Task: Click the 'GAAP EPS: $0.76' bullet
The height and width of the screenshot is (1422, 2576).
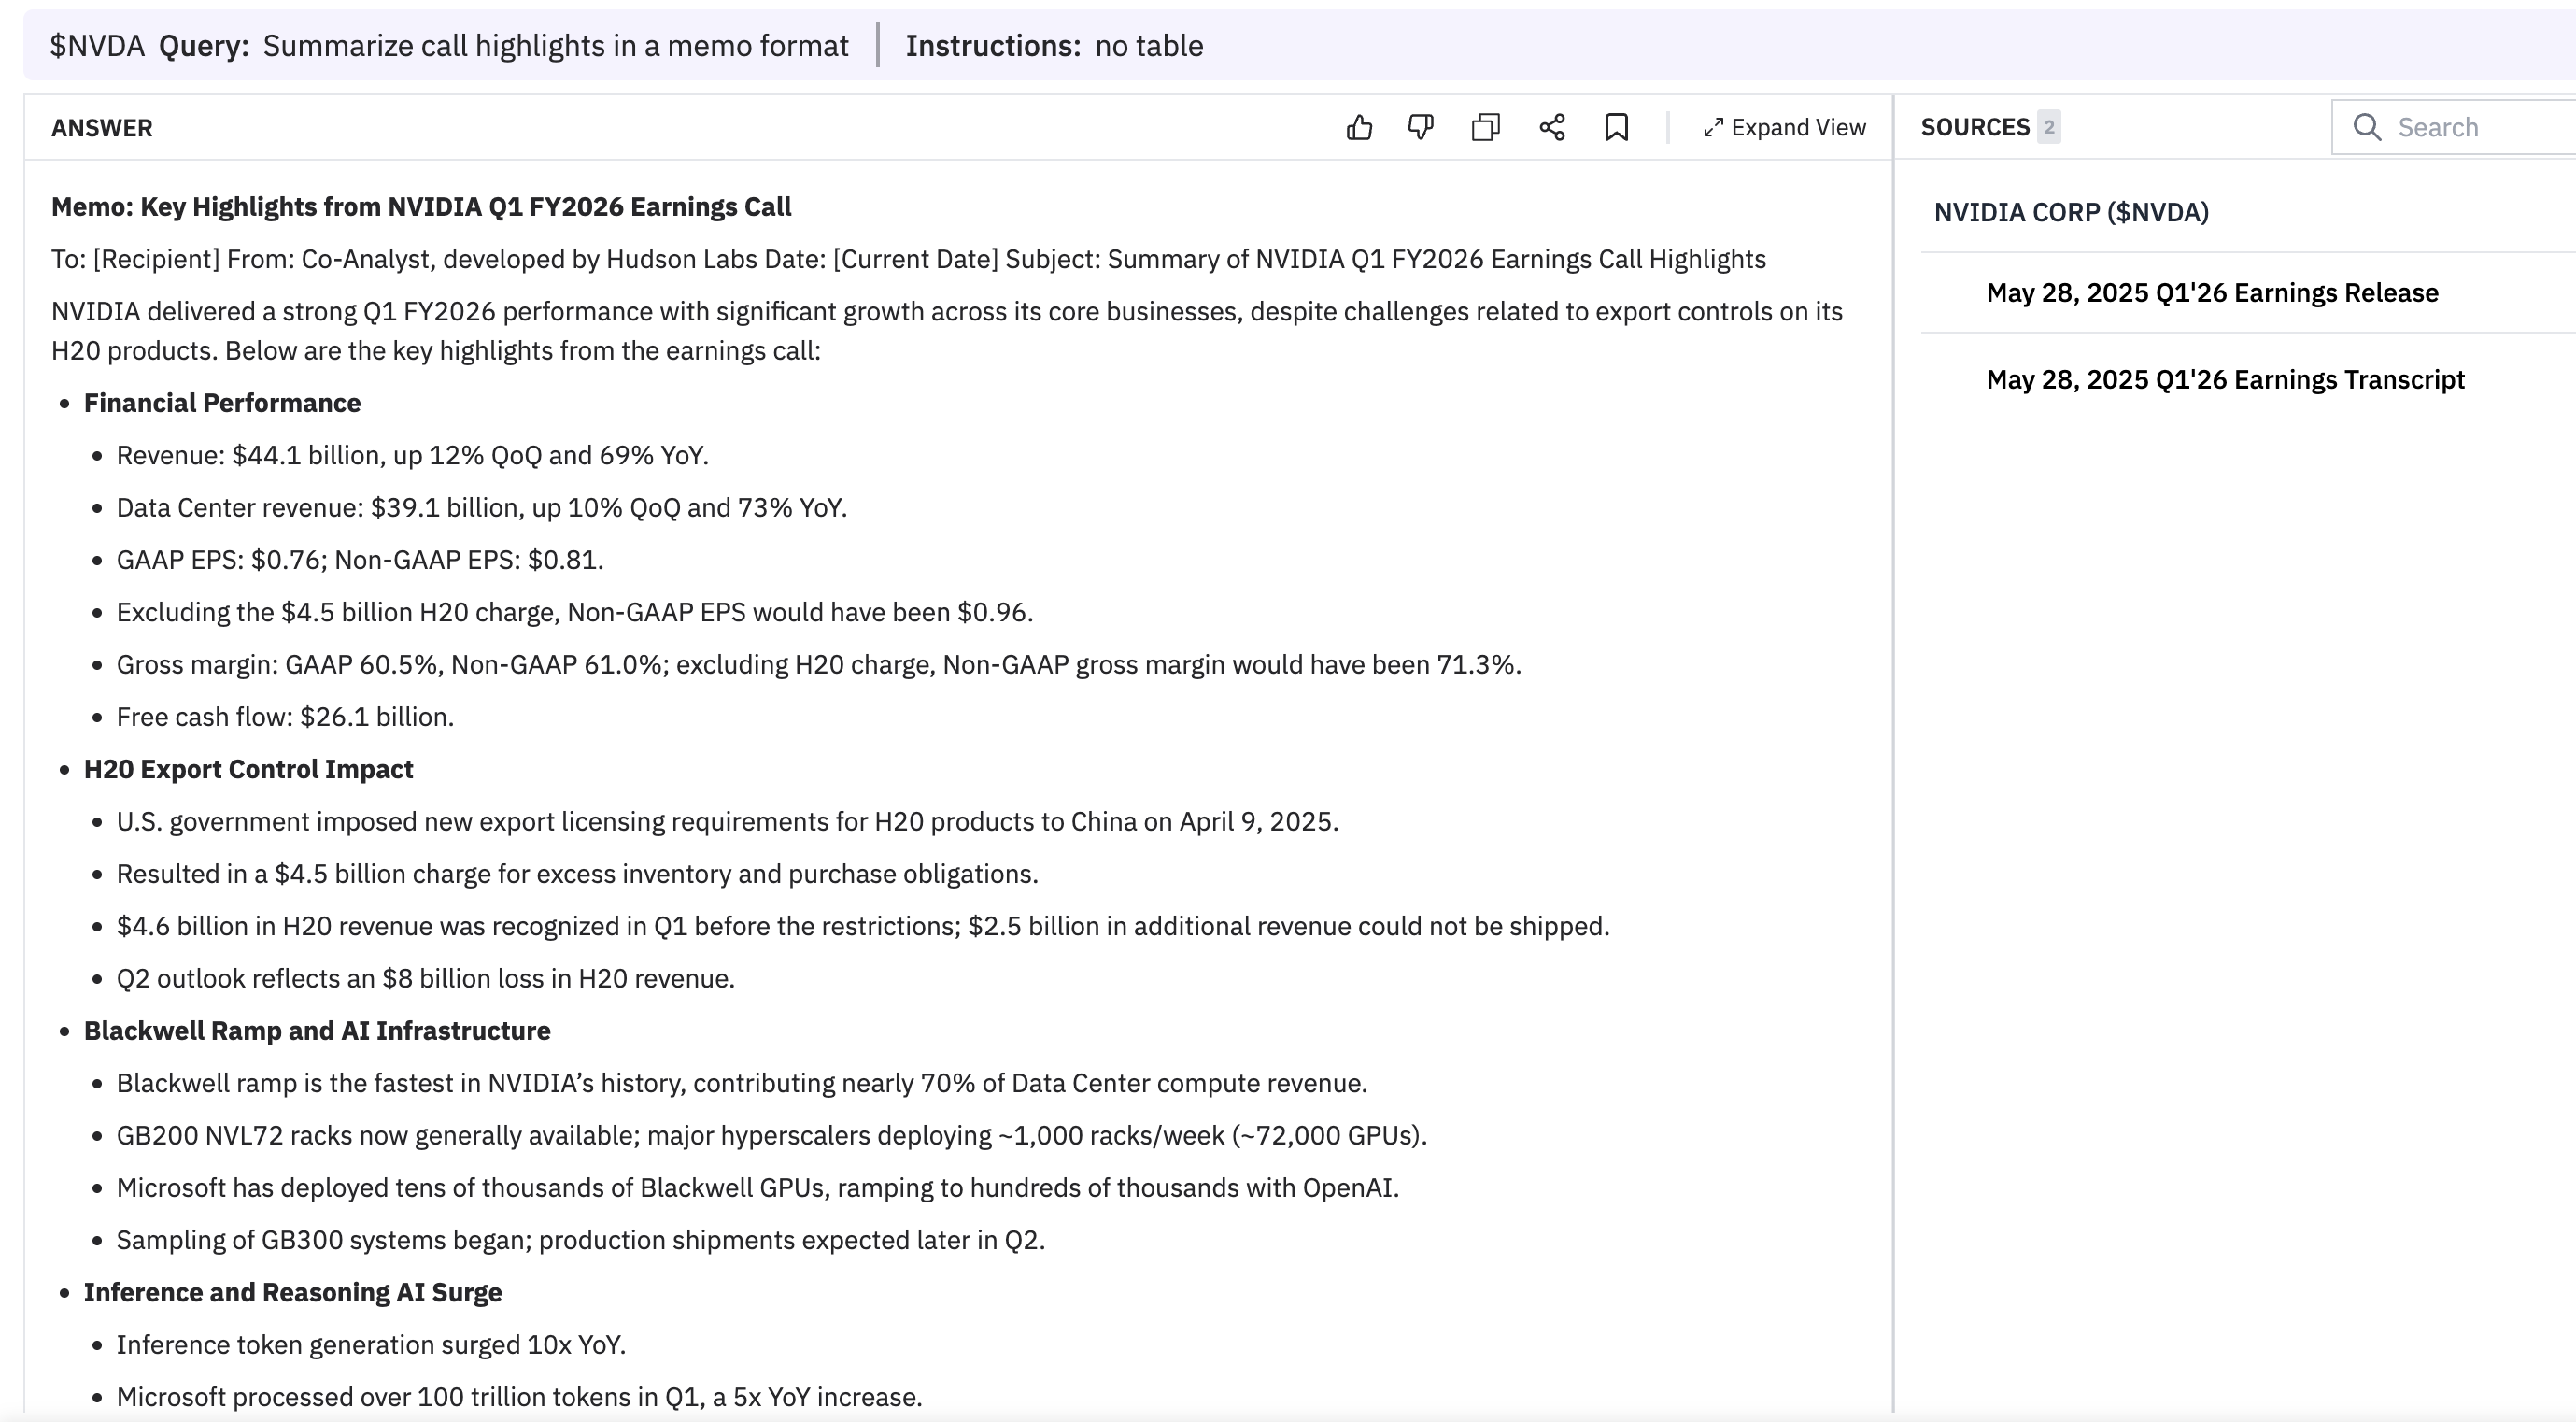Action: coord(360,560)
